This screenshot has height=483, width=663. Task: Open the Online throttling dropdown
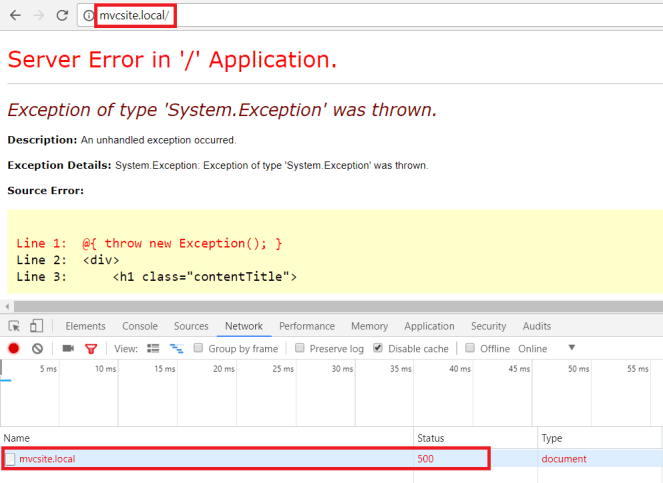(x=571, y=348)
